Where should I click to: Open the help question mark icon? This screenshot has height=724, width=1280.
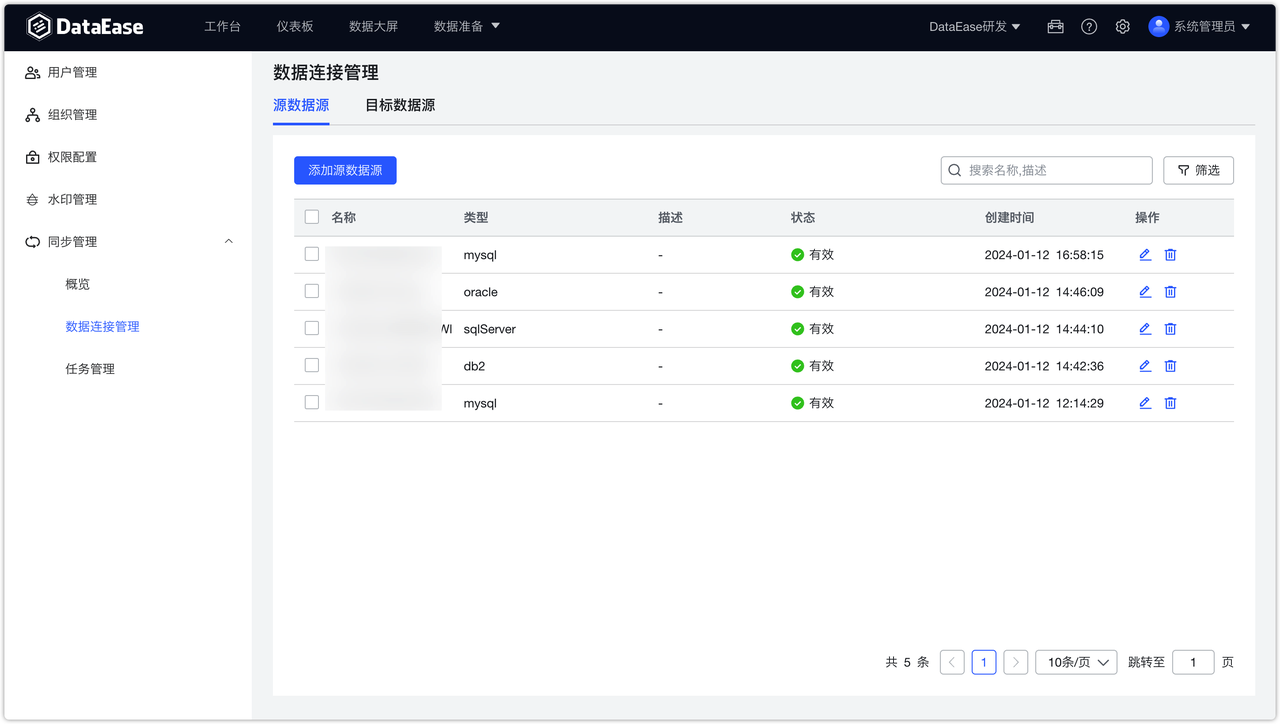click(x=1089, y=27)
